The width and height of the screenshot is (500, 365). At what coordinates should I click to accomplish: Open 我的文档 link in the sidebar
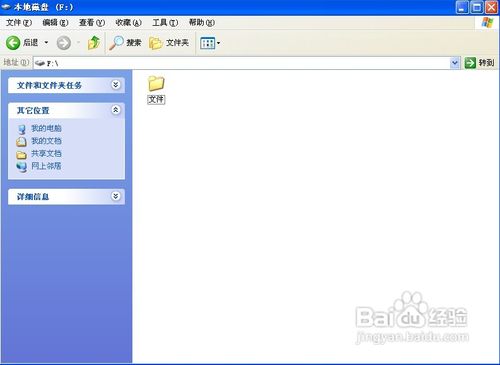(46, 141)
